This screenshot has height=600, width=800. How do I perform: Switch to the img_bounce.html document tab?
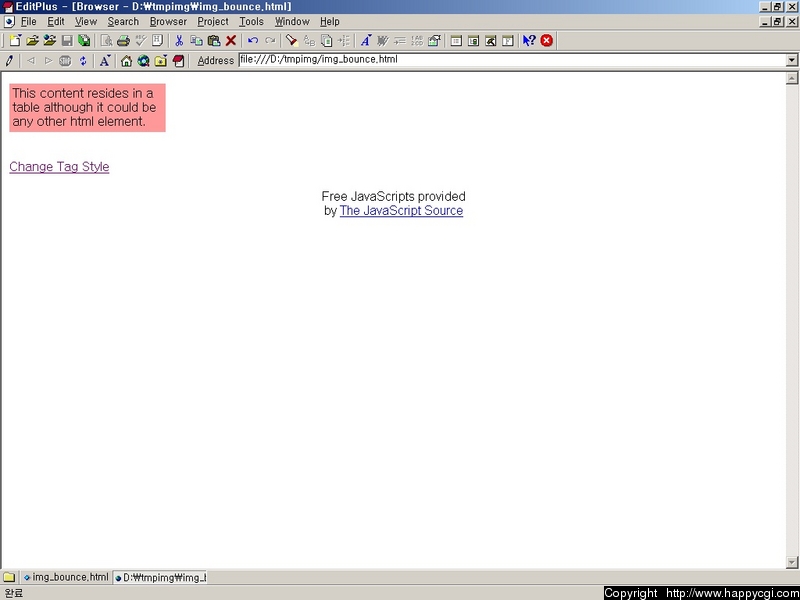(x=66, y=577)
